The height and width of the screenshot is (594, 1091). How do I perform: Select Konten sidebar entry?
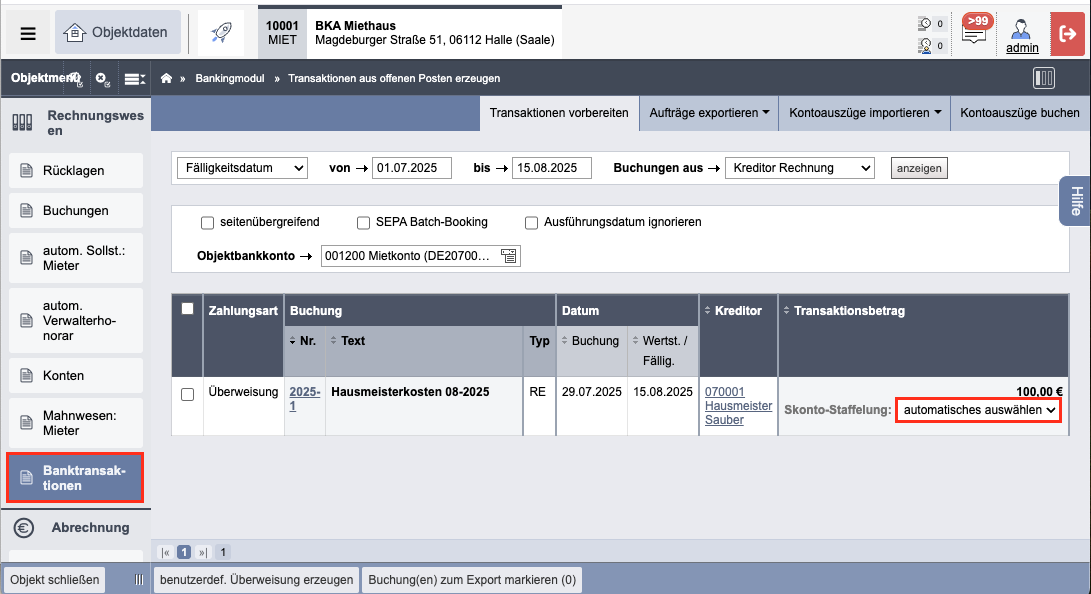pos(76,376)
